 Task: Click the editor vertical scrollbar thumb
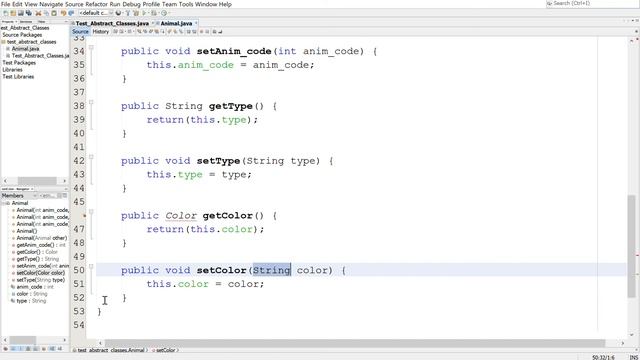pos(631,246)
